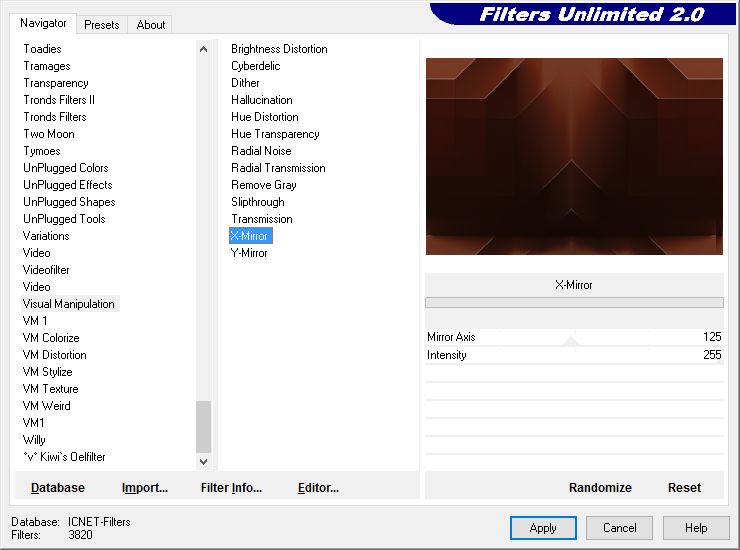Screen dimensions: 740x550
Task: Pick the Radial Noise filter
Action: coord(261,151)
